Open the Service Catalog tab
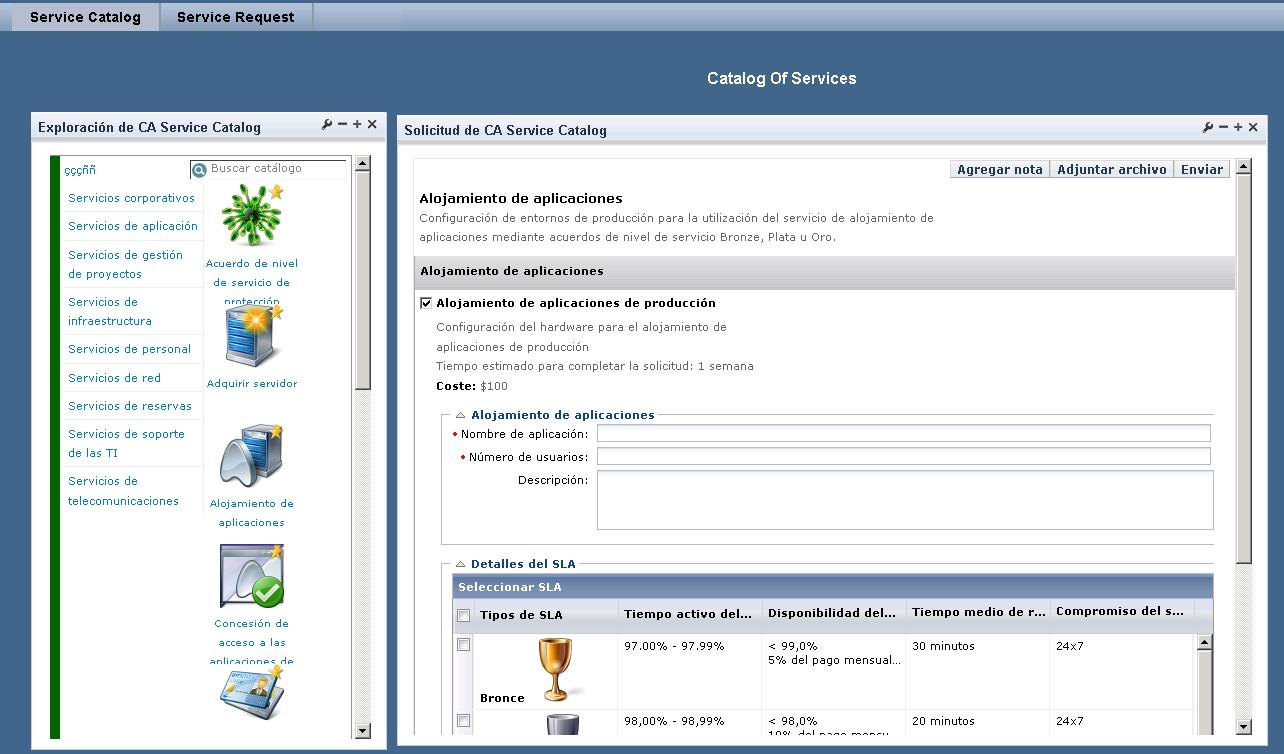The height and width of the screenshot is (754, 1284). pos(85,17)
